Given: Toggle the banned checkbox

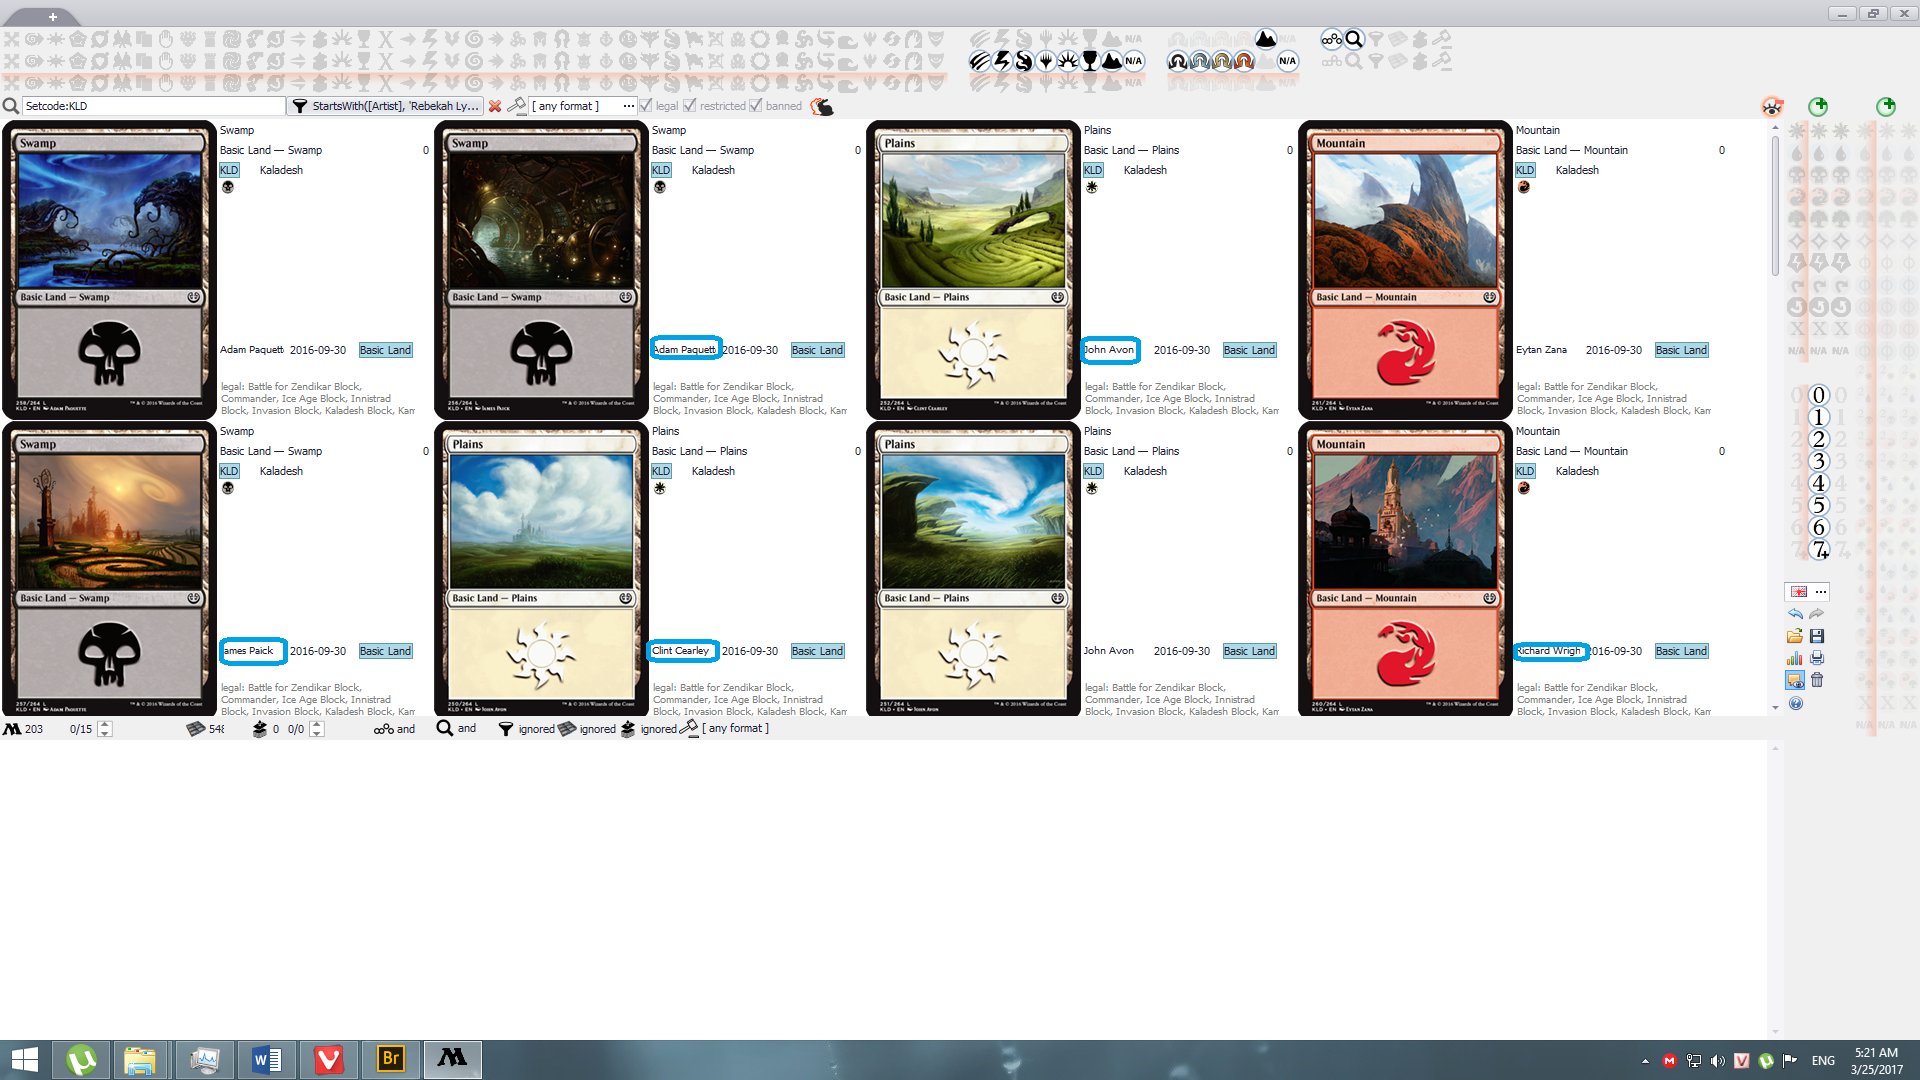Looking at the screenshot, I should click(755, 106).
